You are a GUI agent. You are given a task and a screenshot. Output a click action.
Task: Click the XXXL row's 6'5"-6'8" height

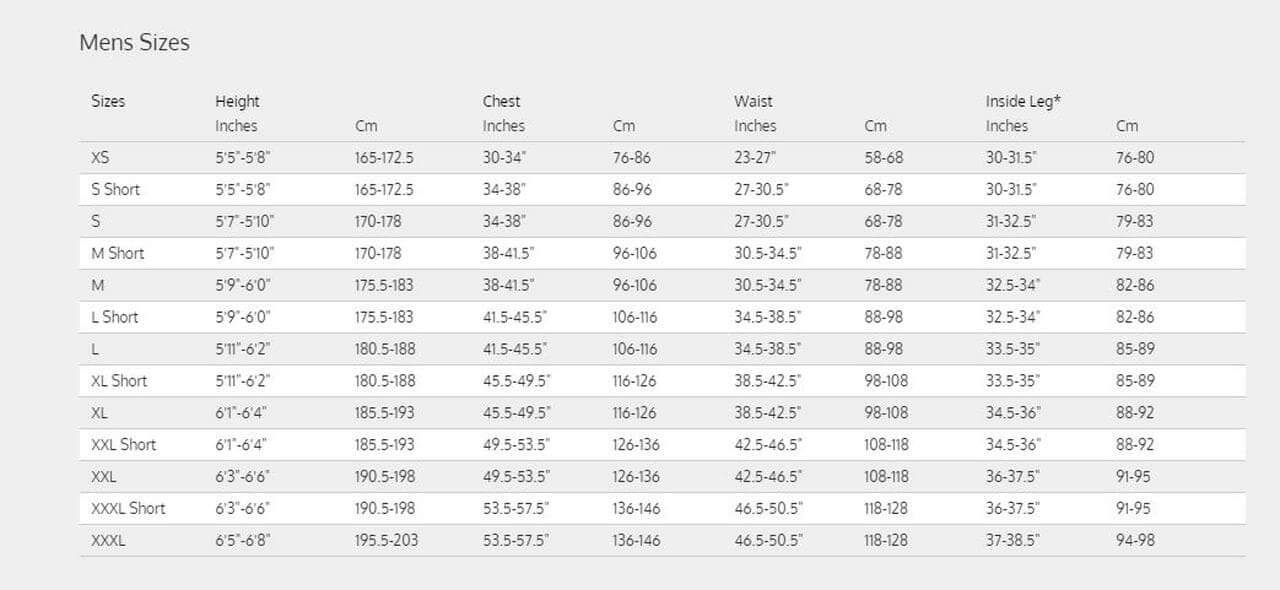[x=243, y=540]
